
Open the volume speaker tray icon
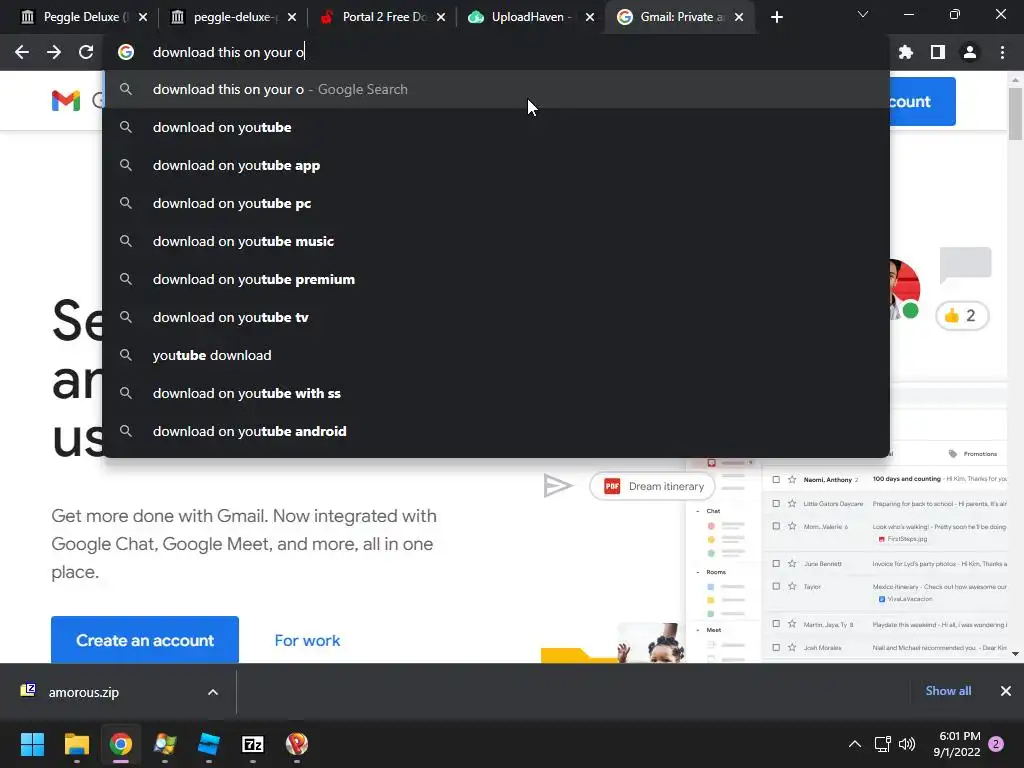pos(906,744)
